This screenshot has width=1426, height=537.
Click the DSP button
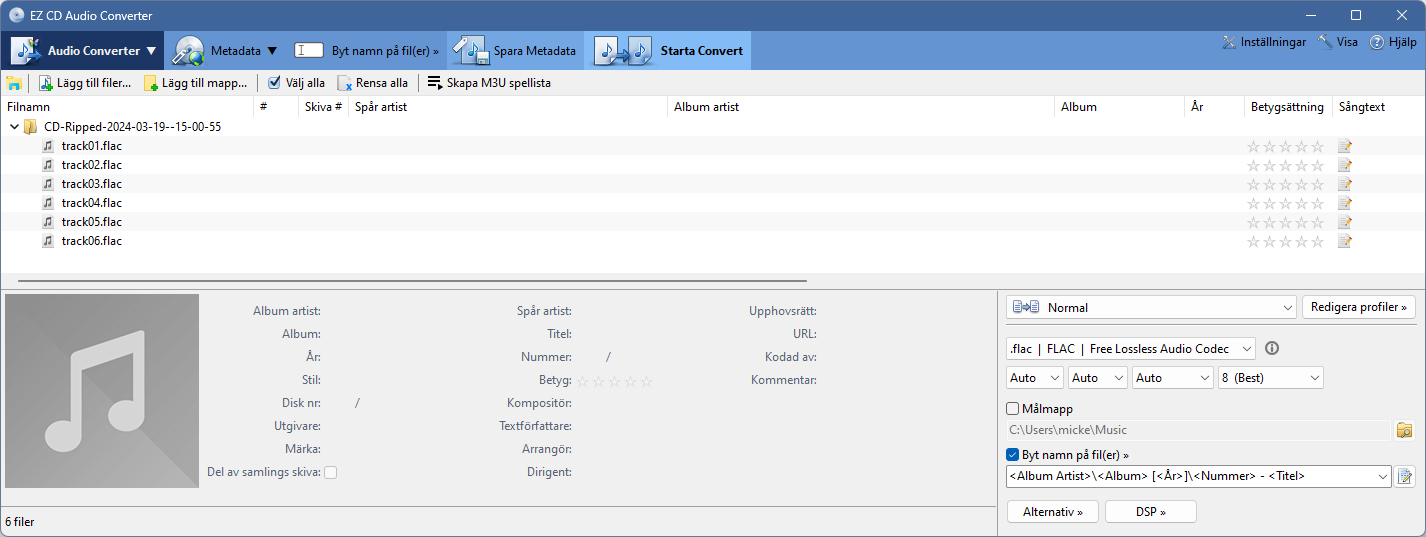click(x=1151, y=511)
